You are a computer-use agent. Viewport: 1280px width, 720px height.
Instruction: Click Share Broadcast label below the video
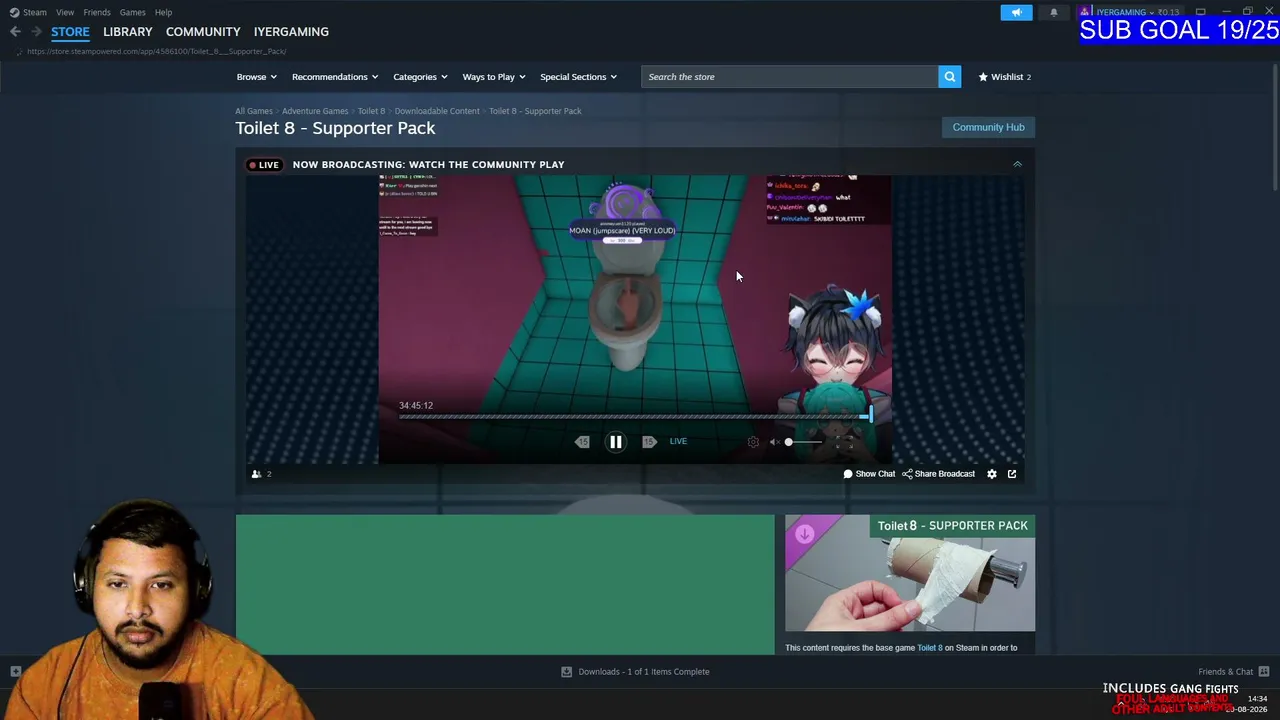pyautogui.click(x=945, y=474)
